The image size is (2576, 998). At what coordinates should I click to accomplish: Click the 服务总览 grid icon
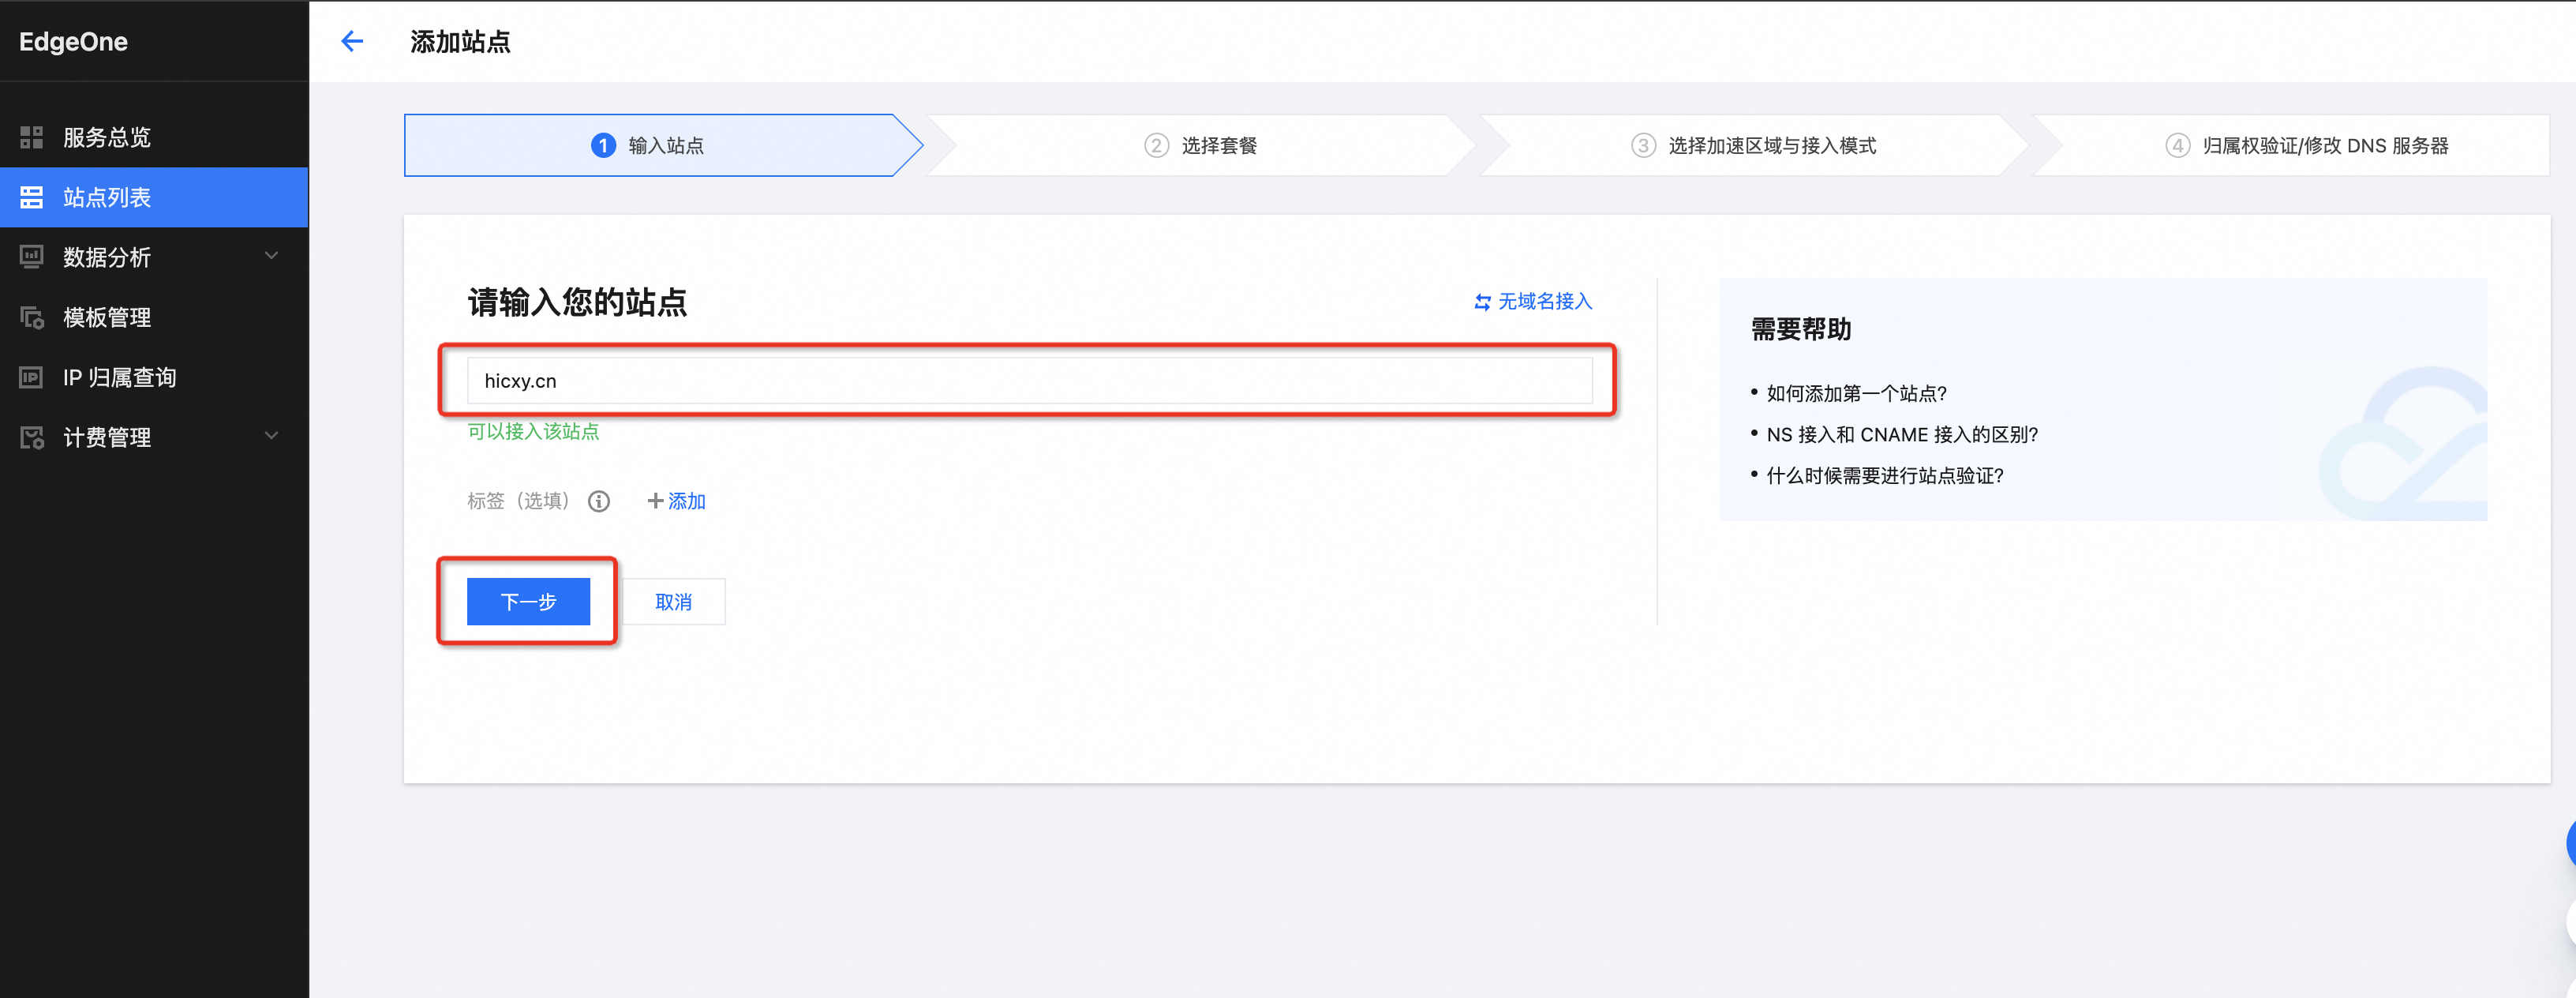31,137
